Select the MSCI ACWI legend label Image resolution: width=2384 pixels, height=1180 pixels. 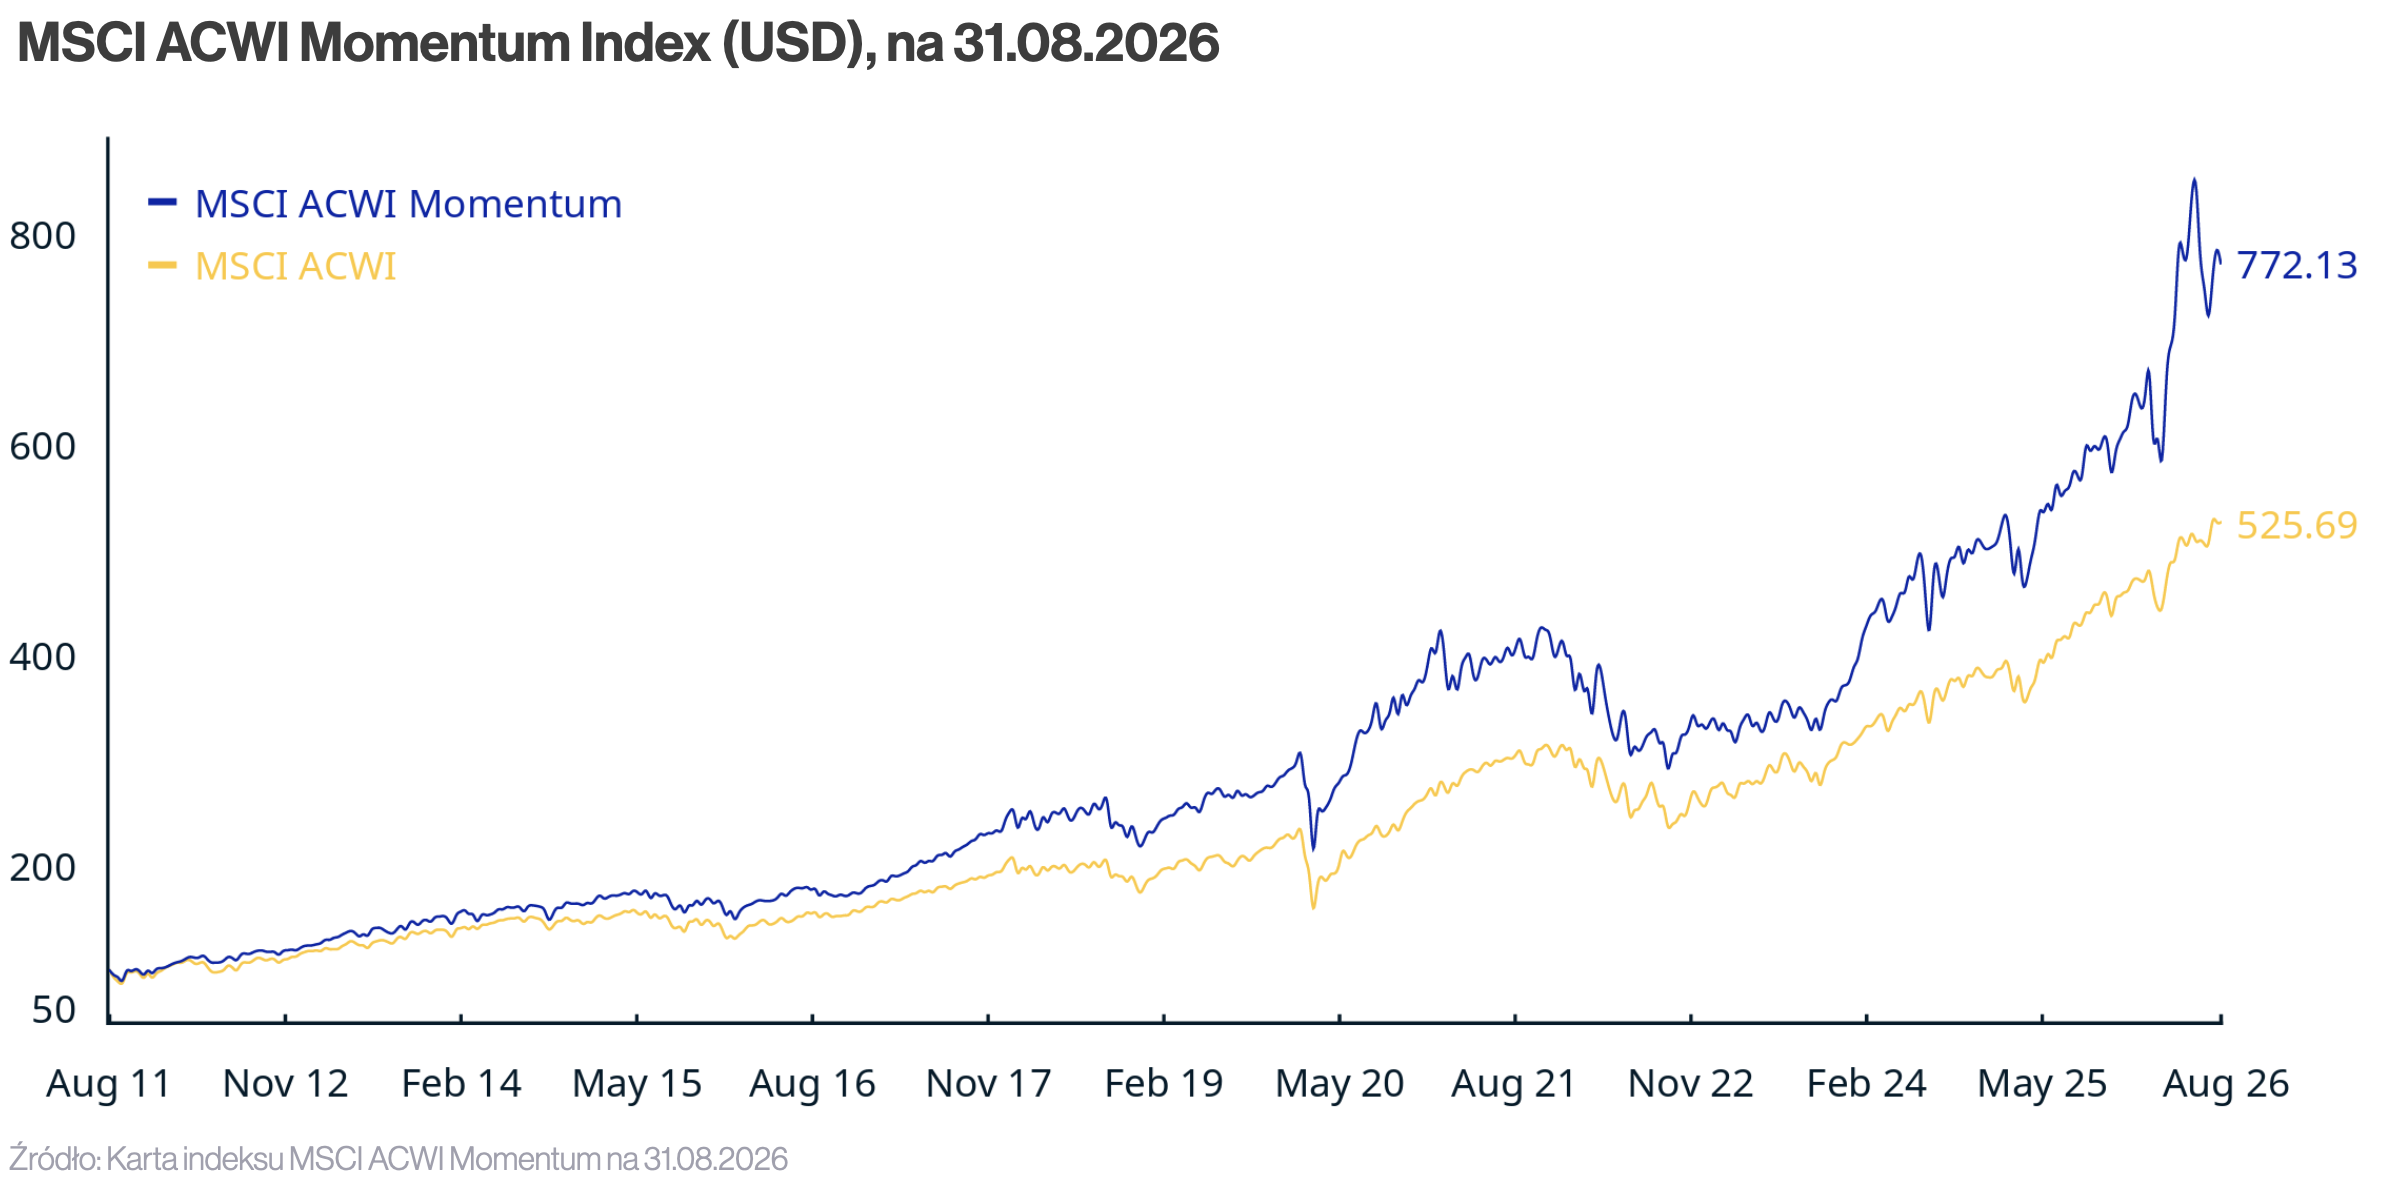point(295,266)
